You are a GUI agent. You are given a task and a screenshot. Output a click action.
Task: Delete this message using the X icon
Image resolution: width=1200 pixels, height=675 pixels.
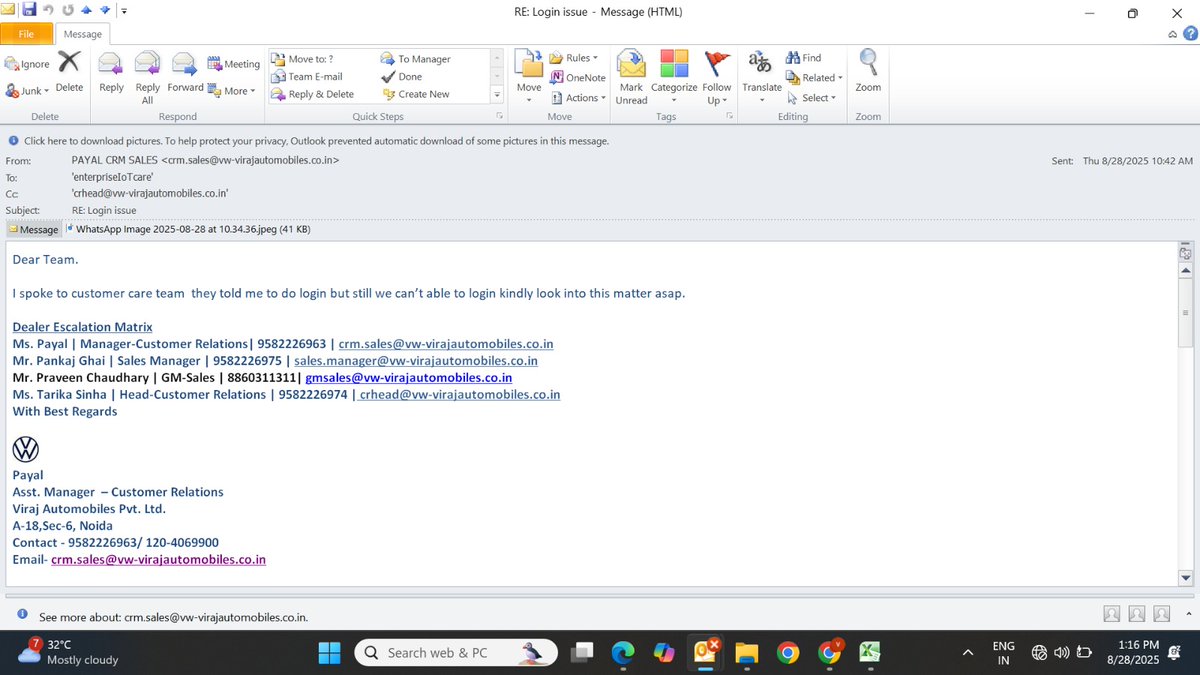pyautogui.click(x=69, y=72)
